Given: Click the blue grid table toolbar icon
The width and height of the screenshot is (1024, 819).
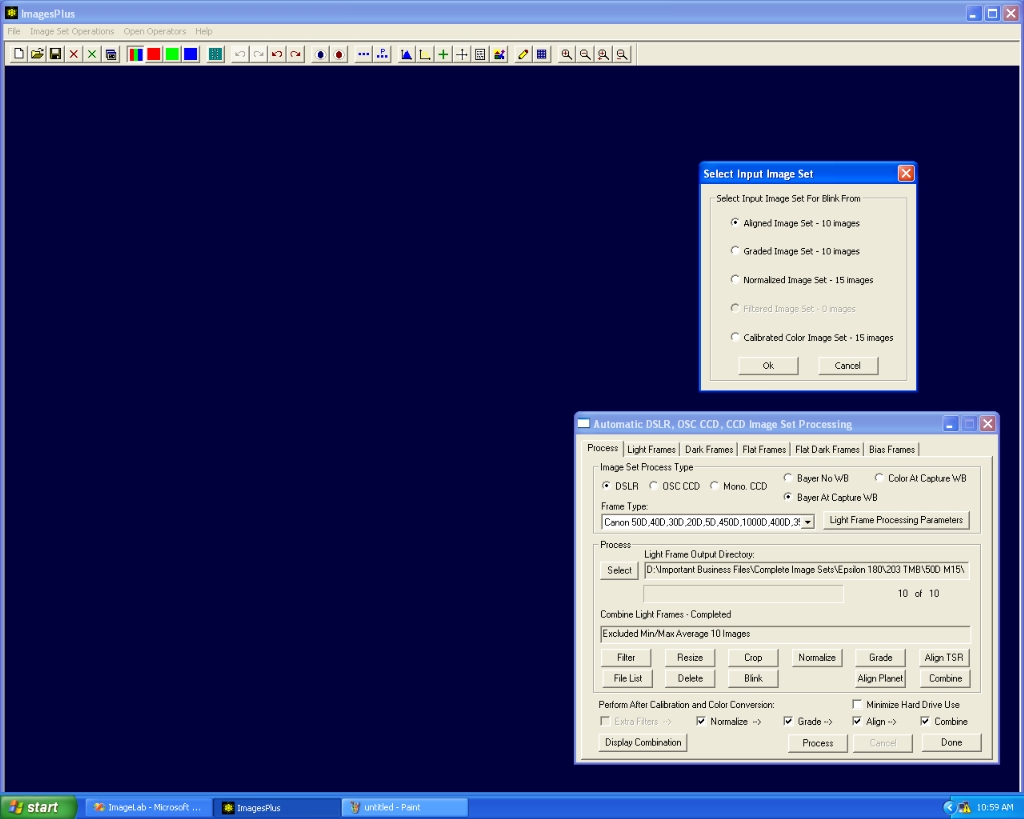Looking at the screenshot, I should coord(541,54).
